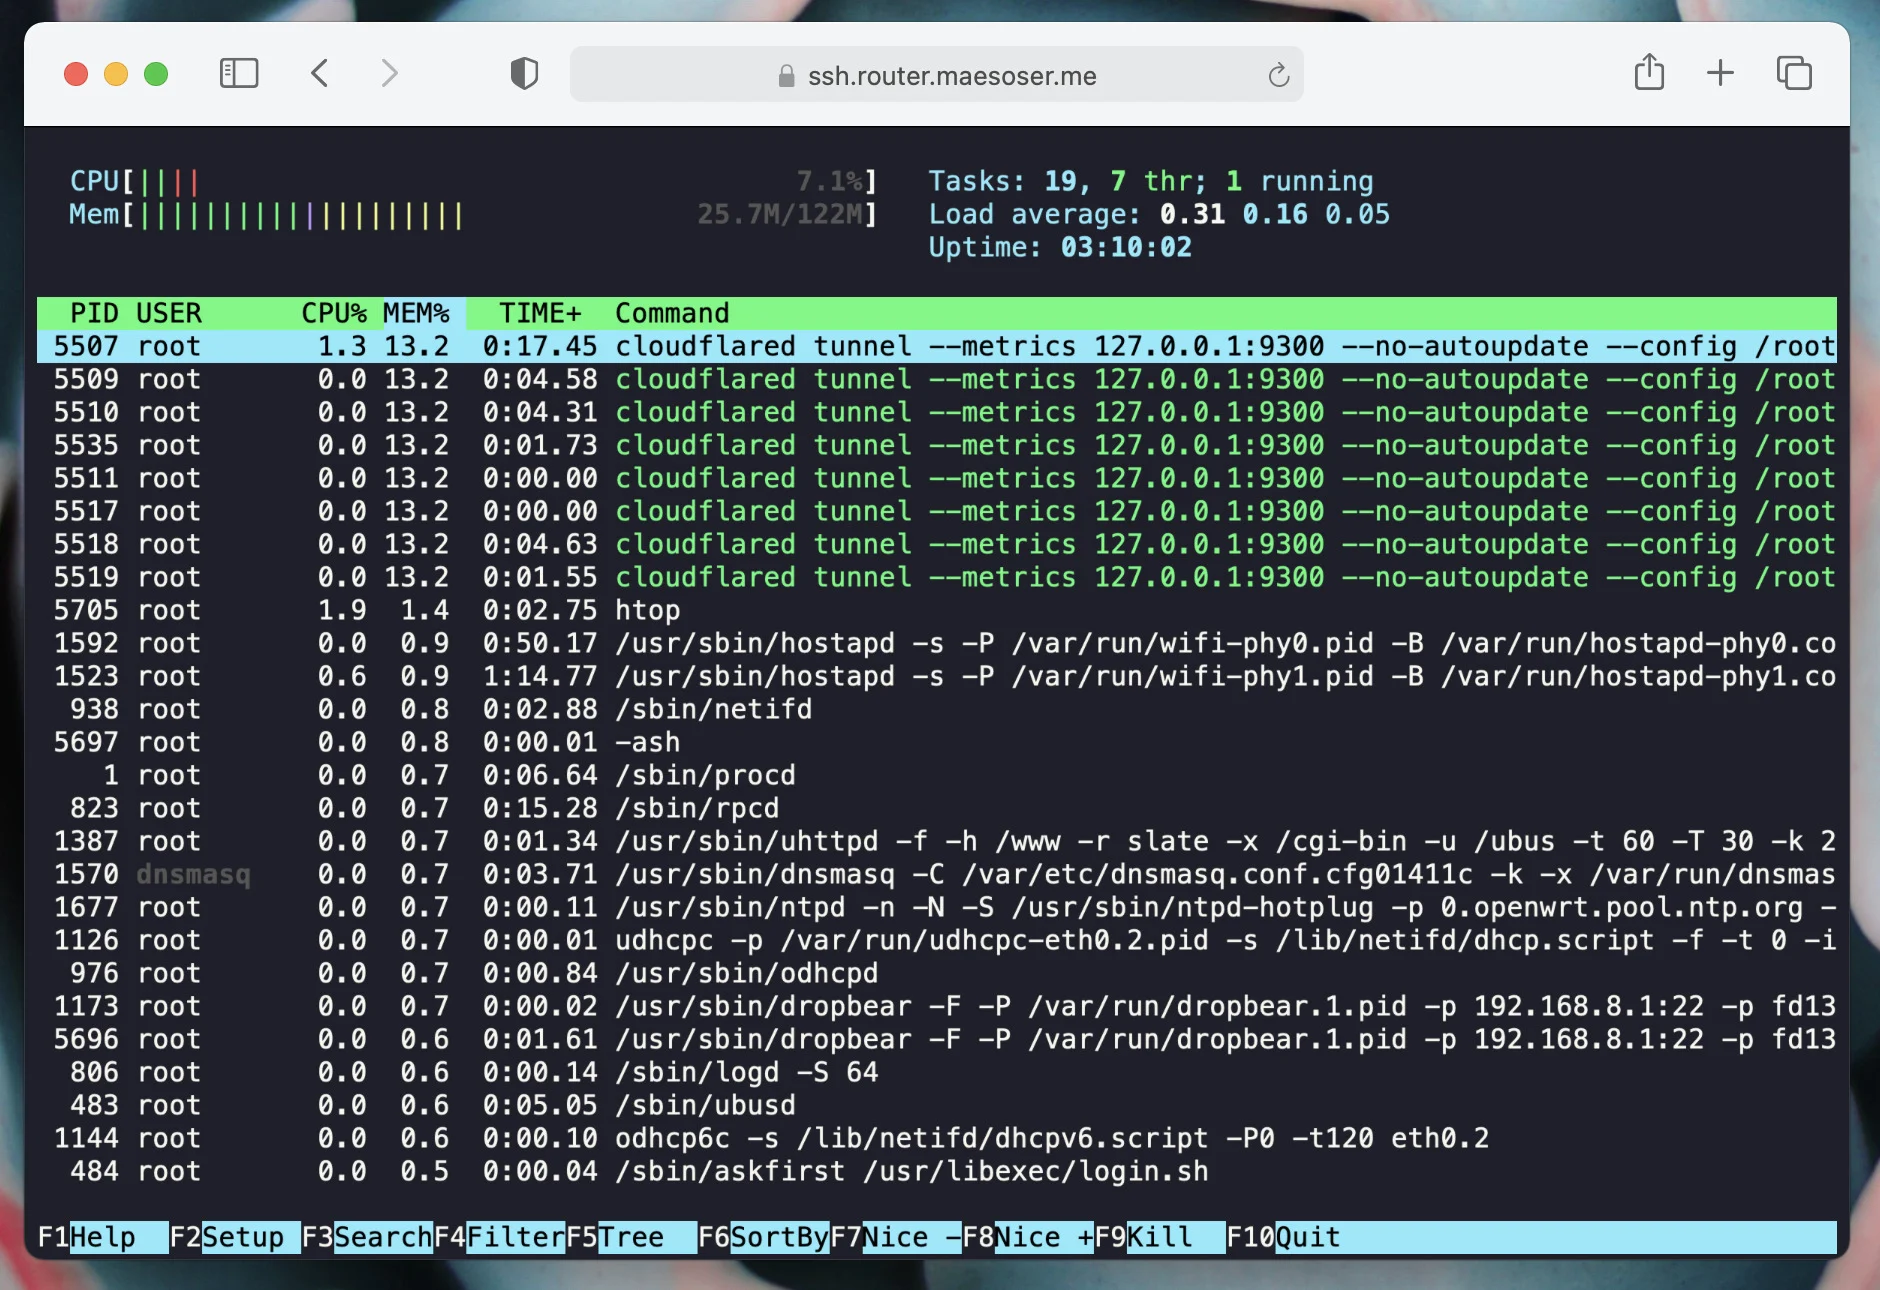
Task: Select the /sbin/procd process row
Action: click(x=937, y=775)
